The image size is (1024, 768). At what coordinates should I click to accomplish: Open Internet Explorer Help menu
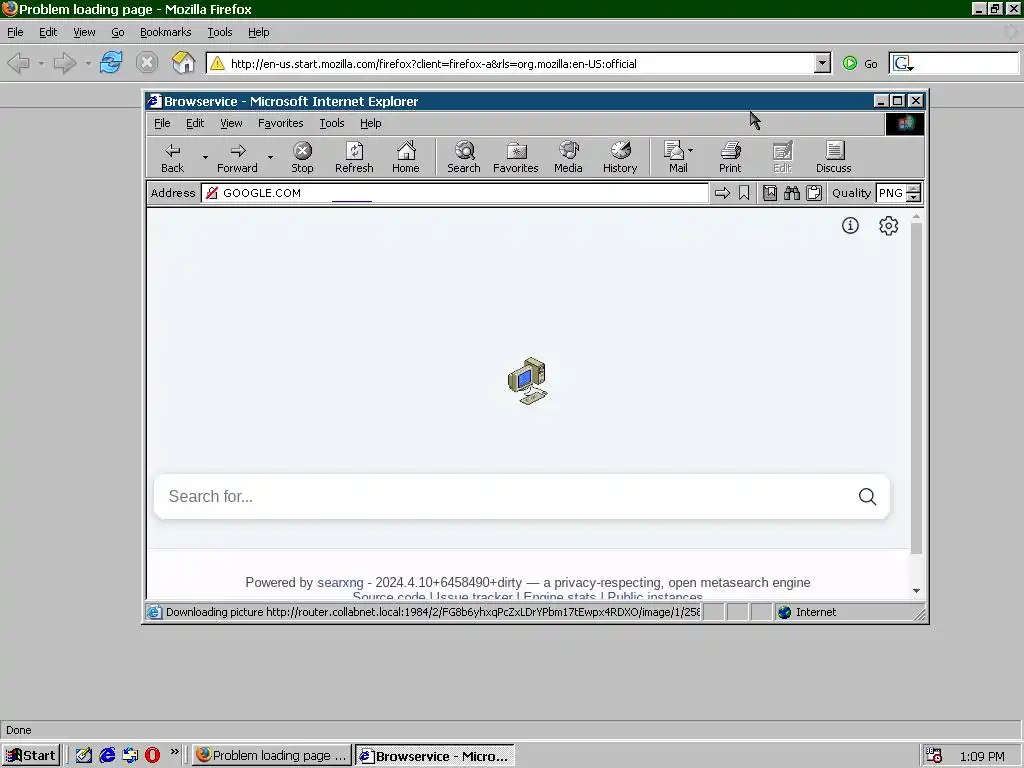(370, 123)
